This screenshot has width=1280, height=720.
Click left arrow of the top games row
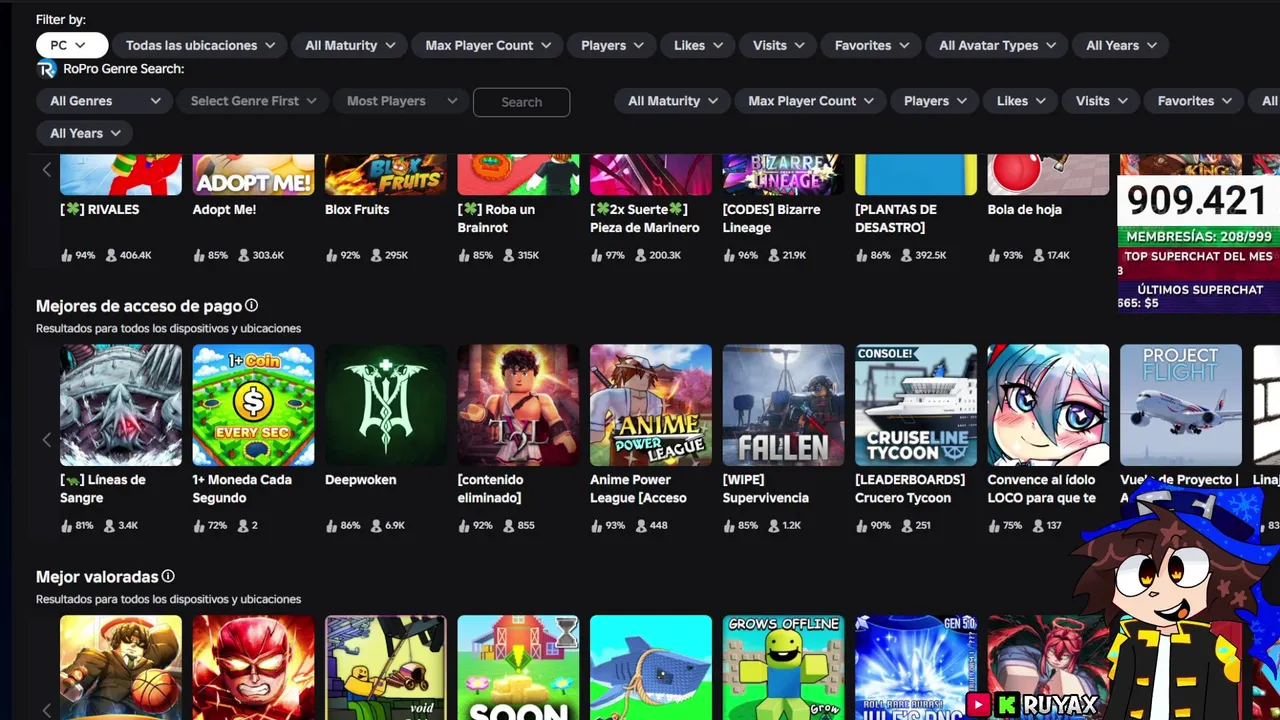click(x=46, y=170)
